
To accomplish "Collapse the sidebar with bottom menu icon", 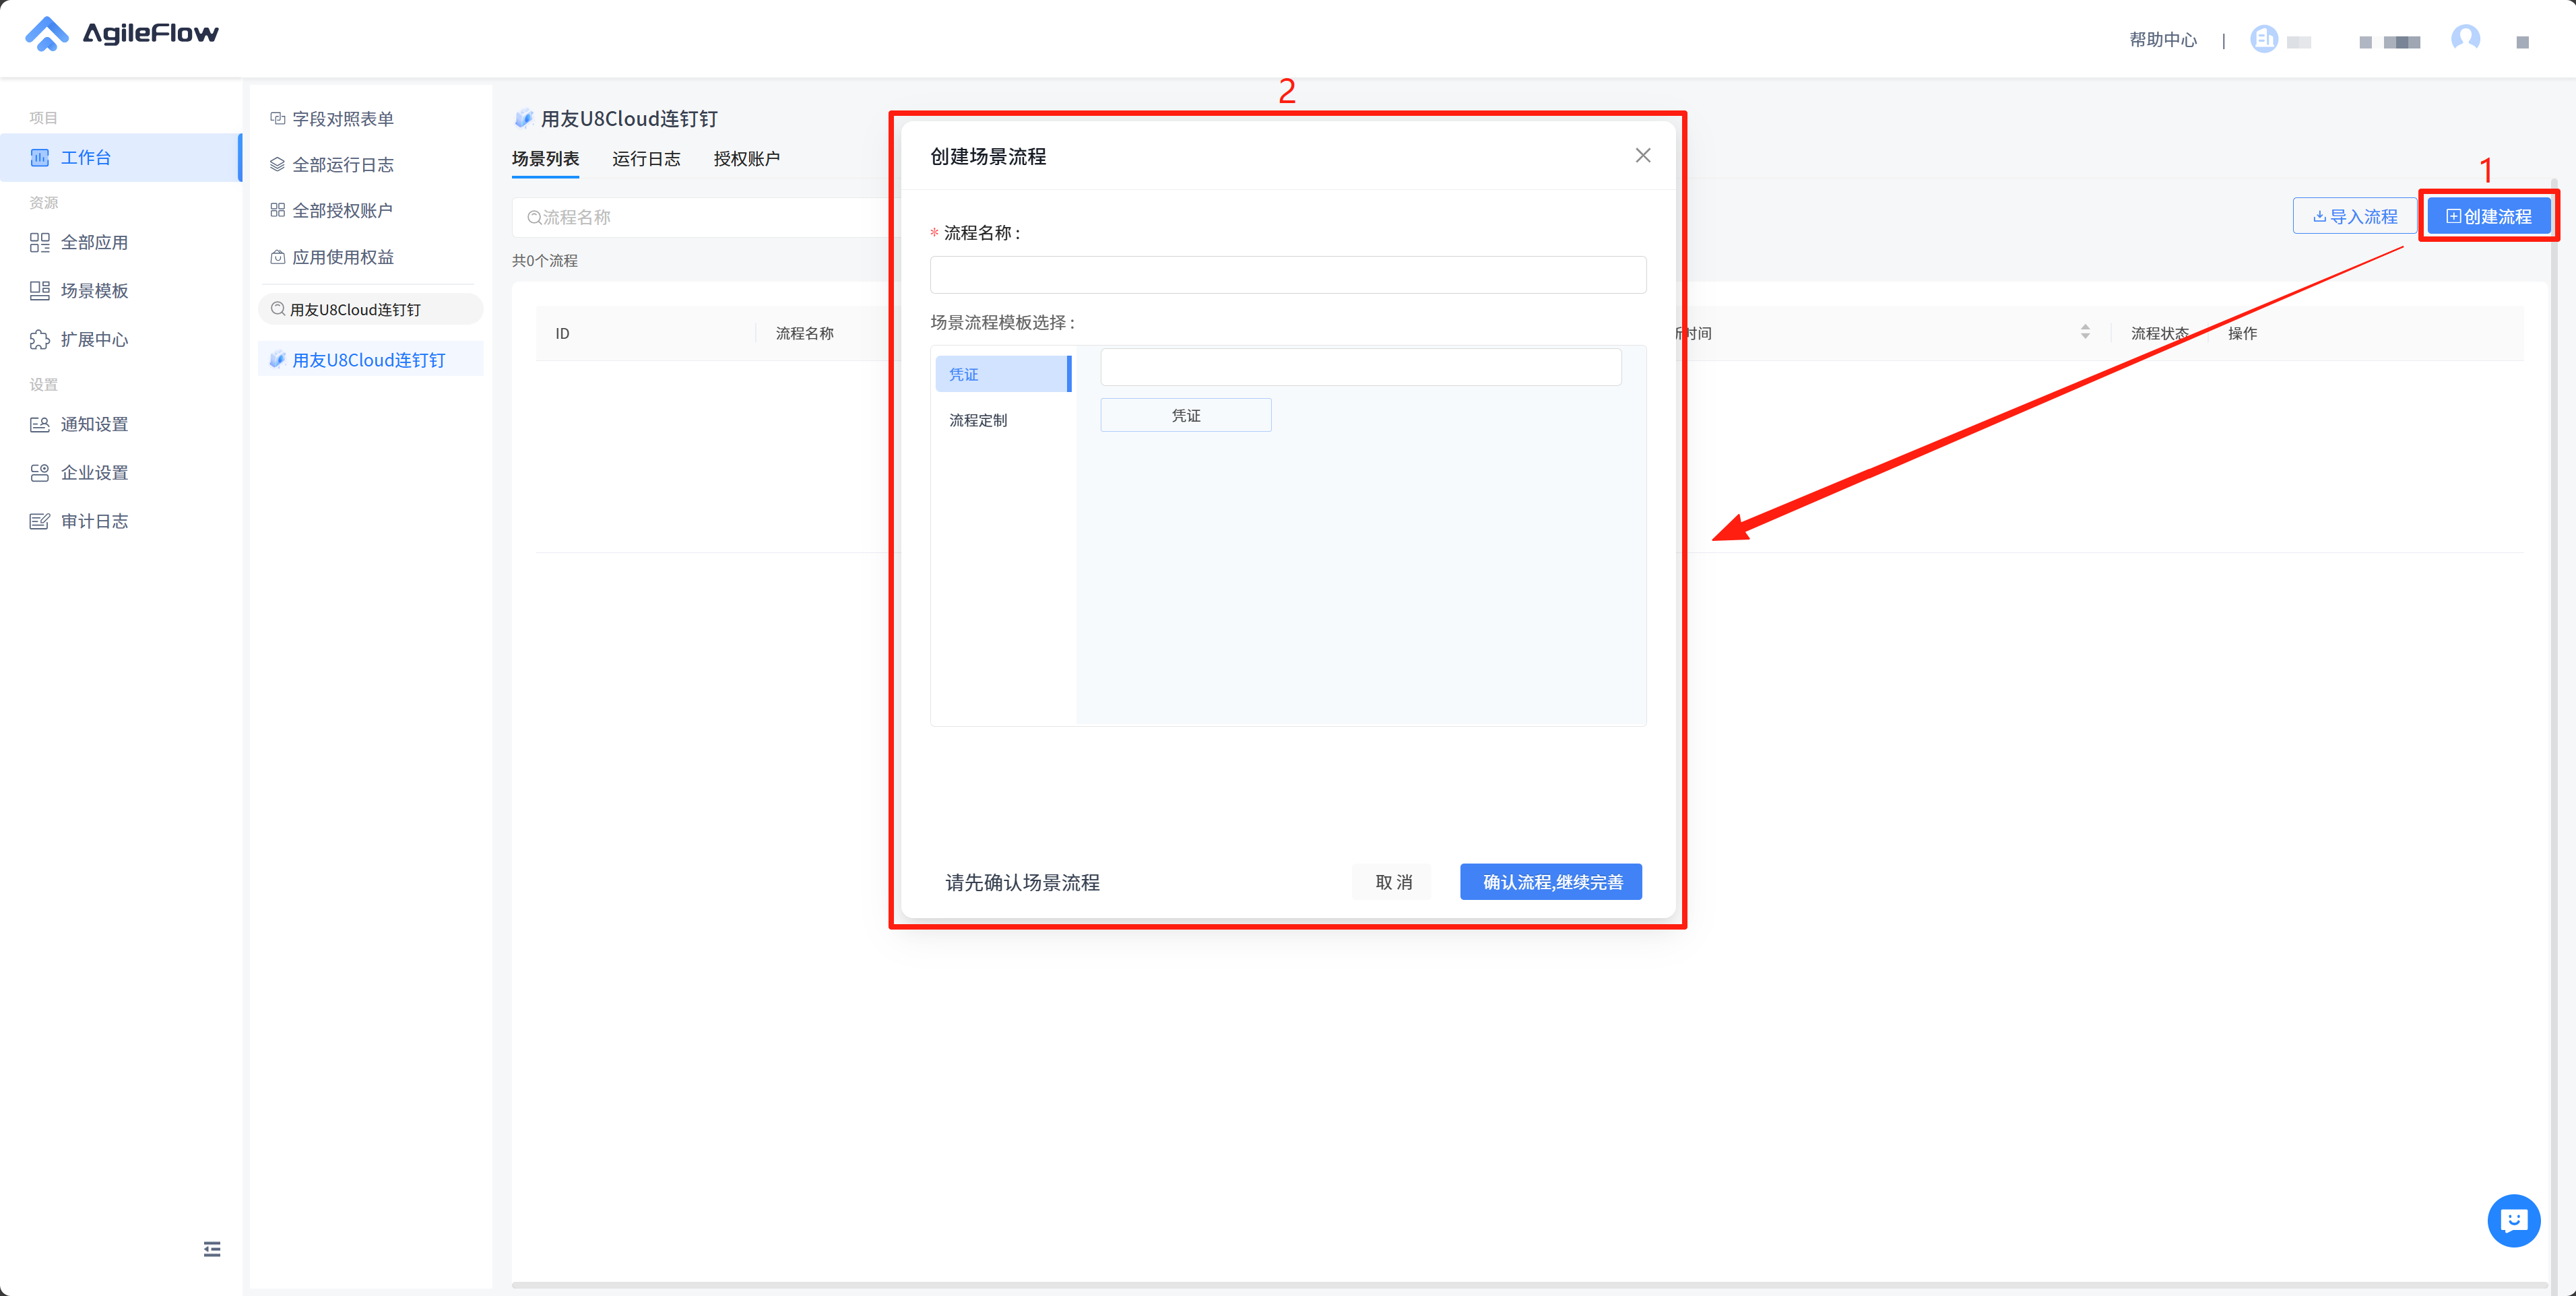I will click(212, 1249).
